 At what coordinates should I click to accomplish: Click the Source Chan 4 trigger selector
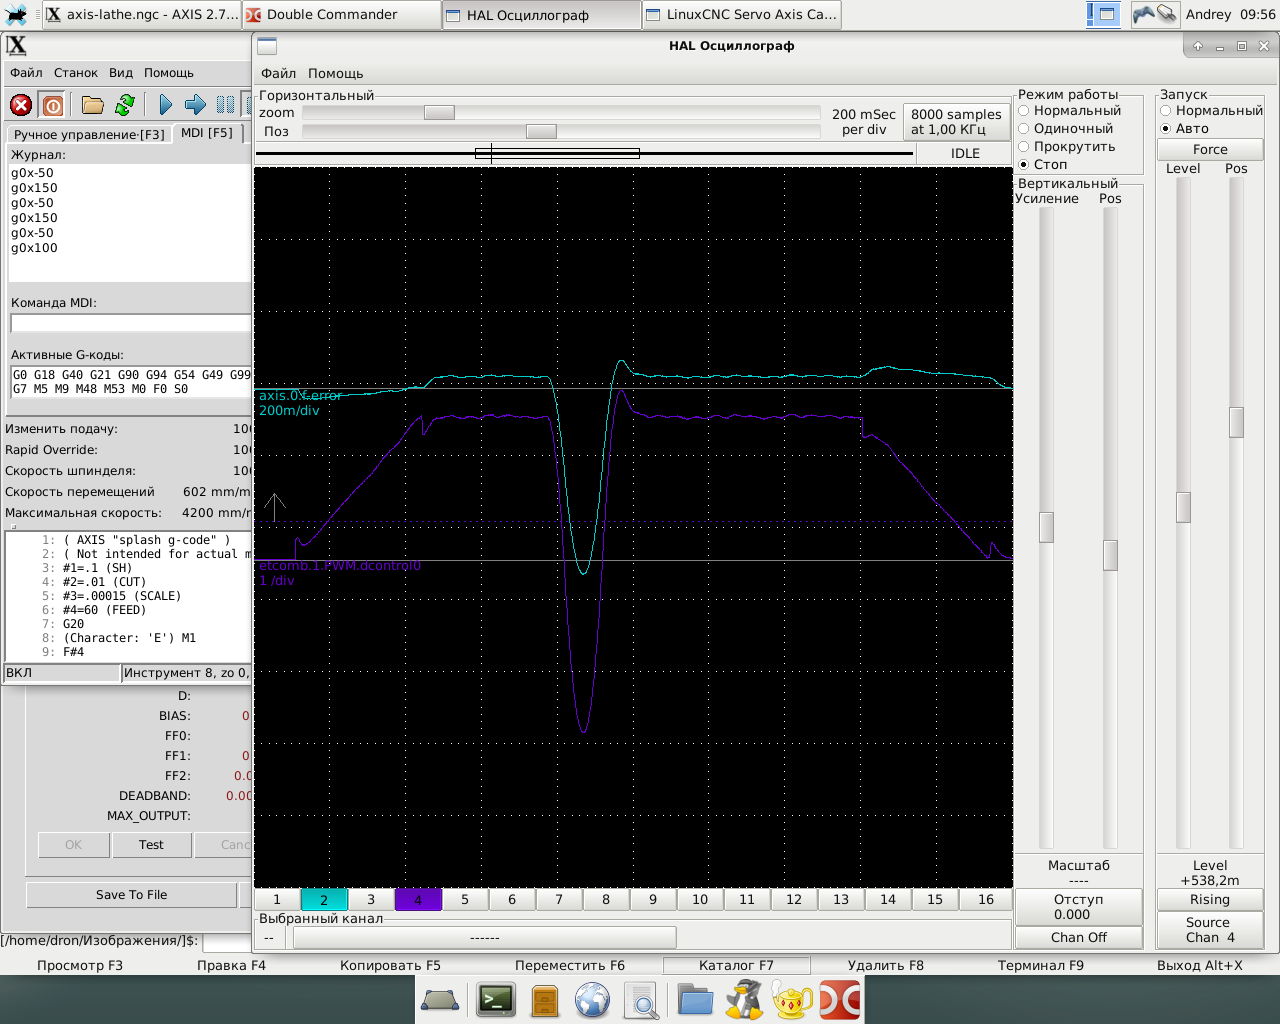[1209, 930]
